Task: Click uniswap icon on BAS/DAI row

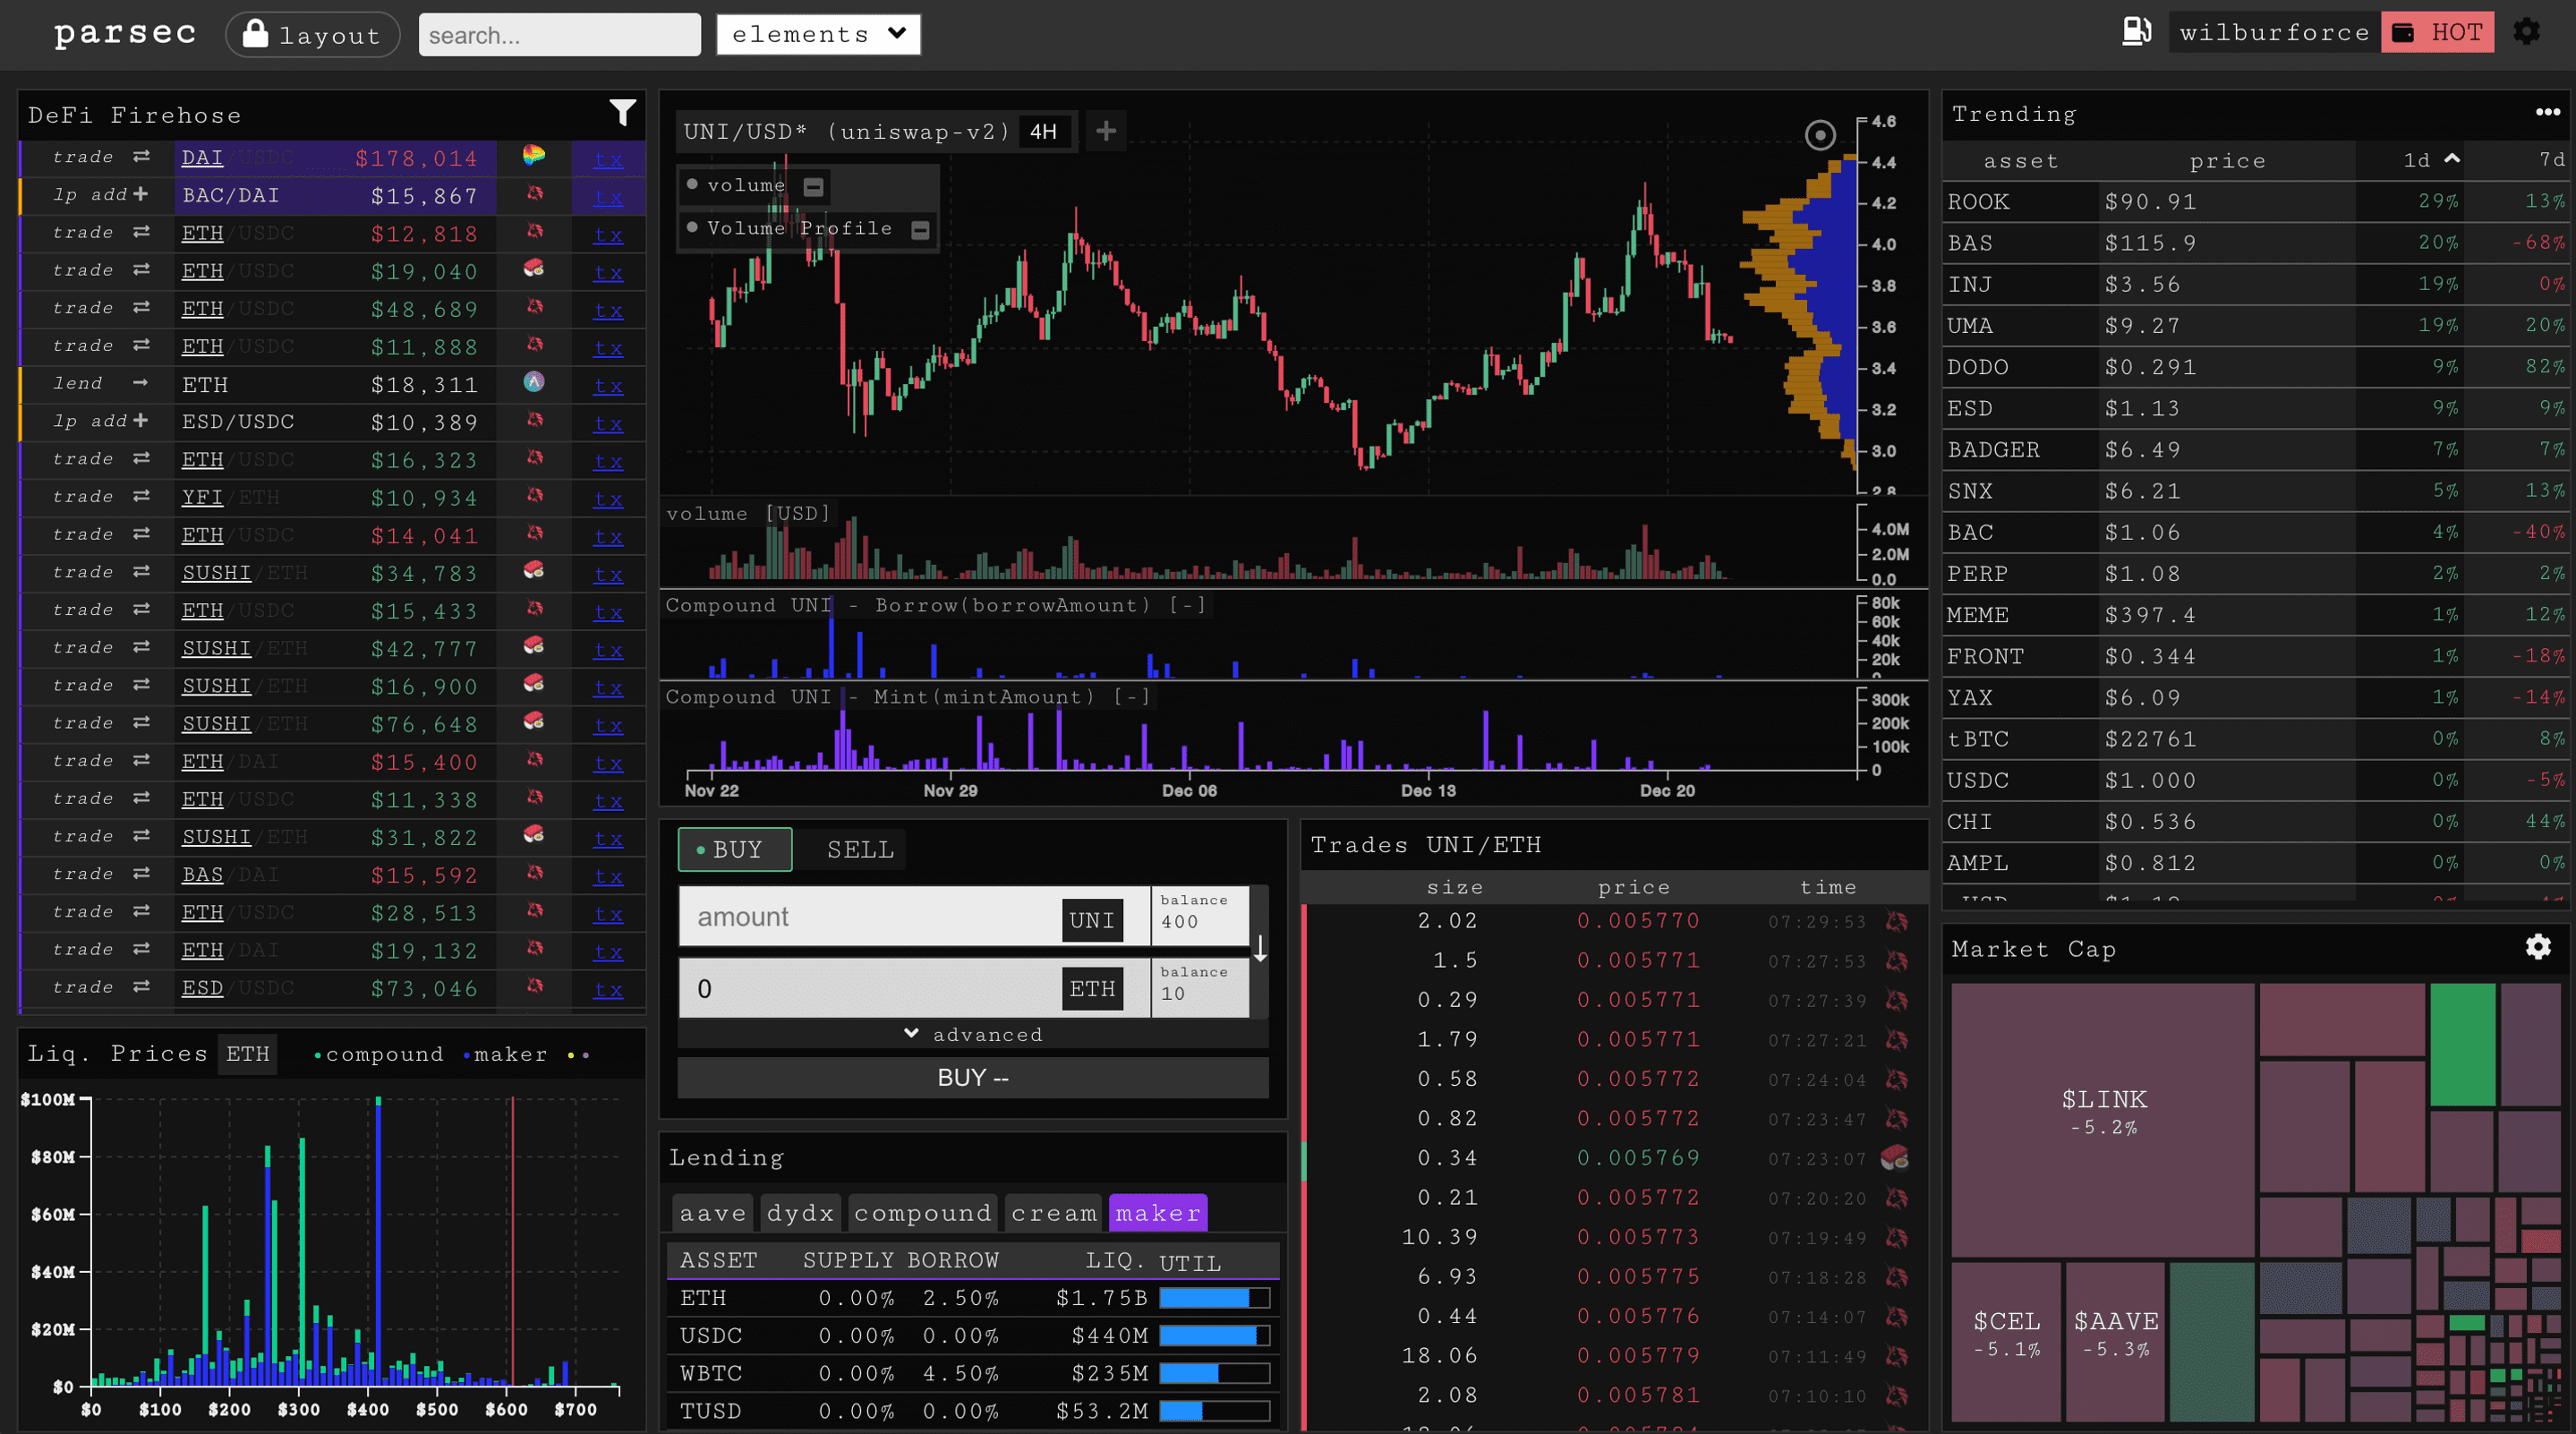Action: tap(535, 872)
